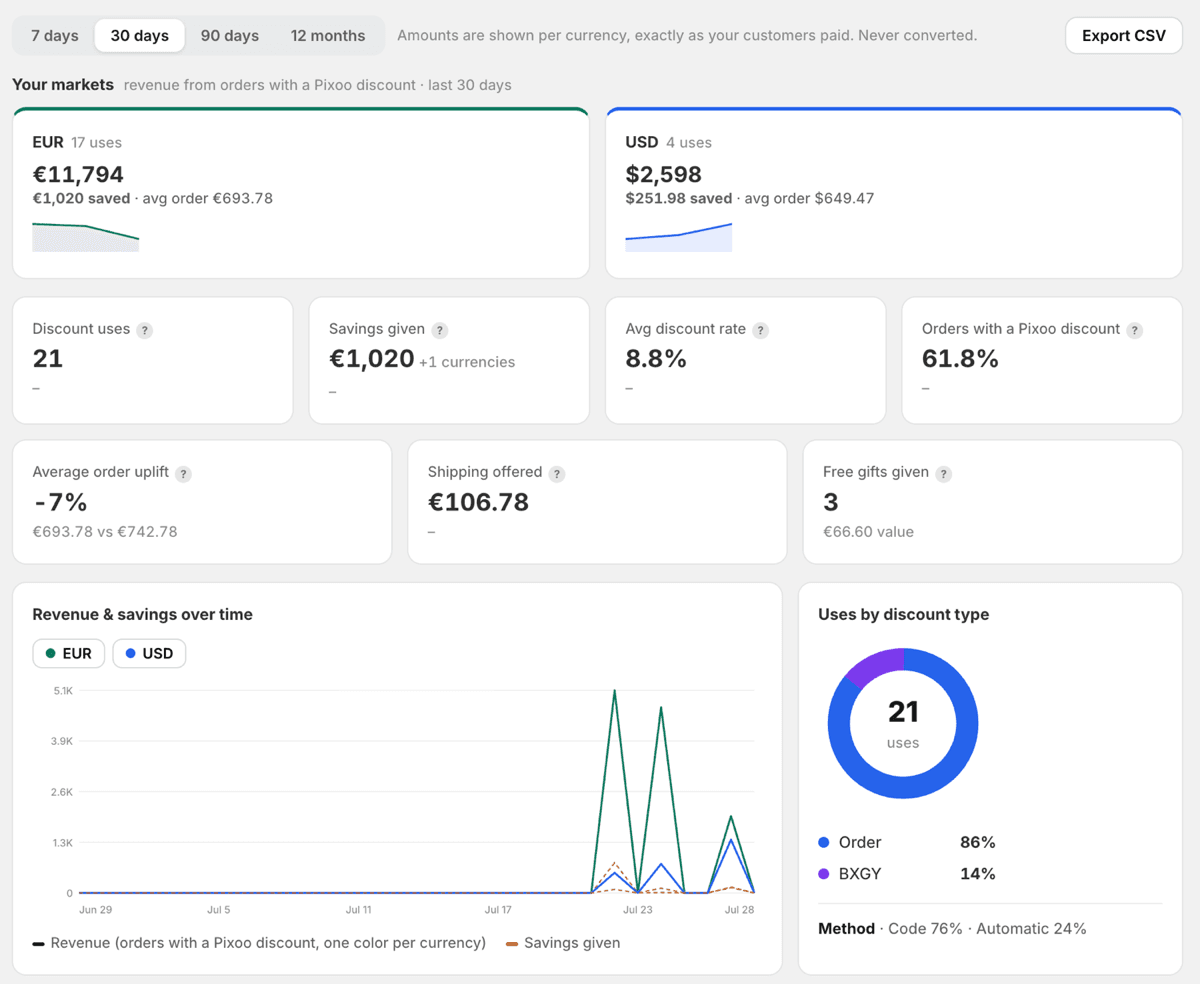Click the 'Jul 28' x-axis label
The height and width of the screenshot is (984, 1200).
coord(738,910)
